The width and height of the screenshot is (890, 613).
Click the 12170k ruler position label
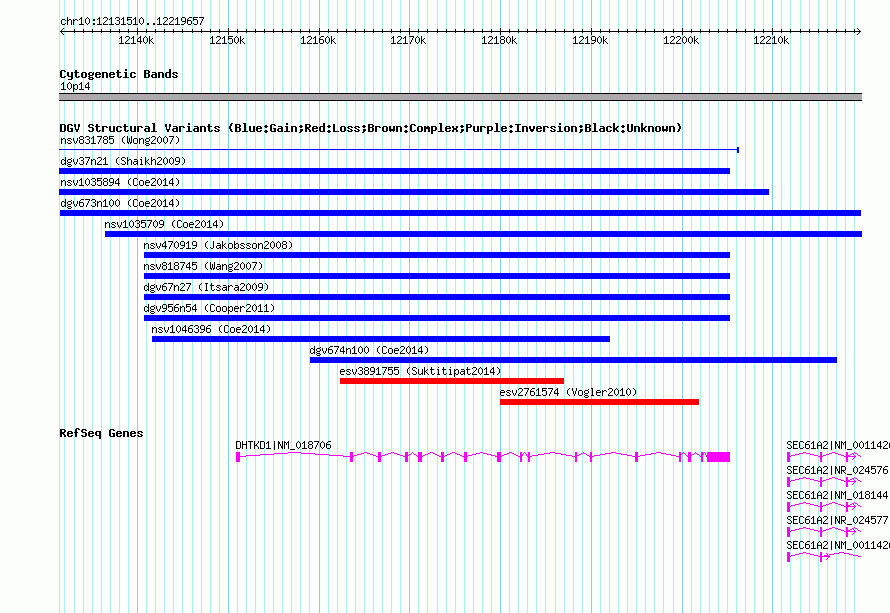point(408,40)
